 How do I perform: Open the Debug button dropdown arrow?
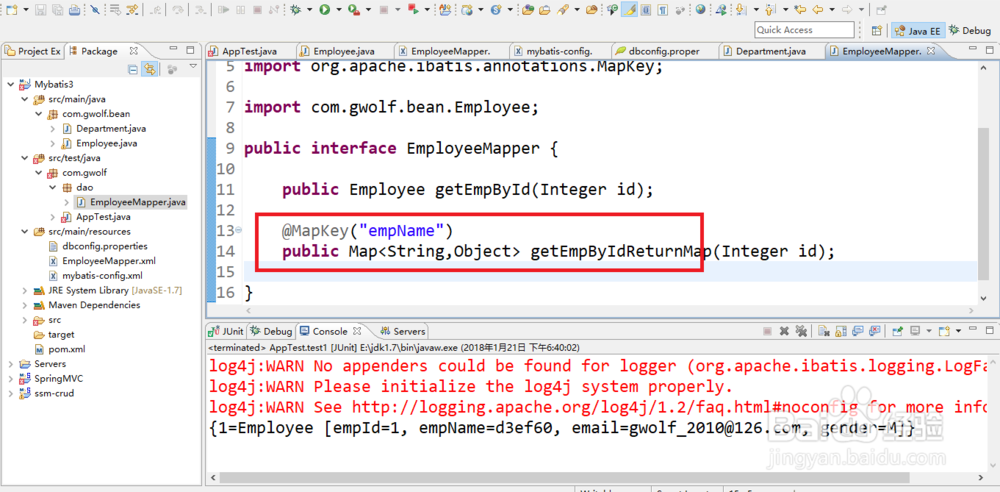tap(309, 10)
